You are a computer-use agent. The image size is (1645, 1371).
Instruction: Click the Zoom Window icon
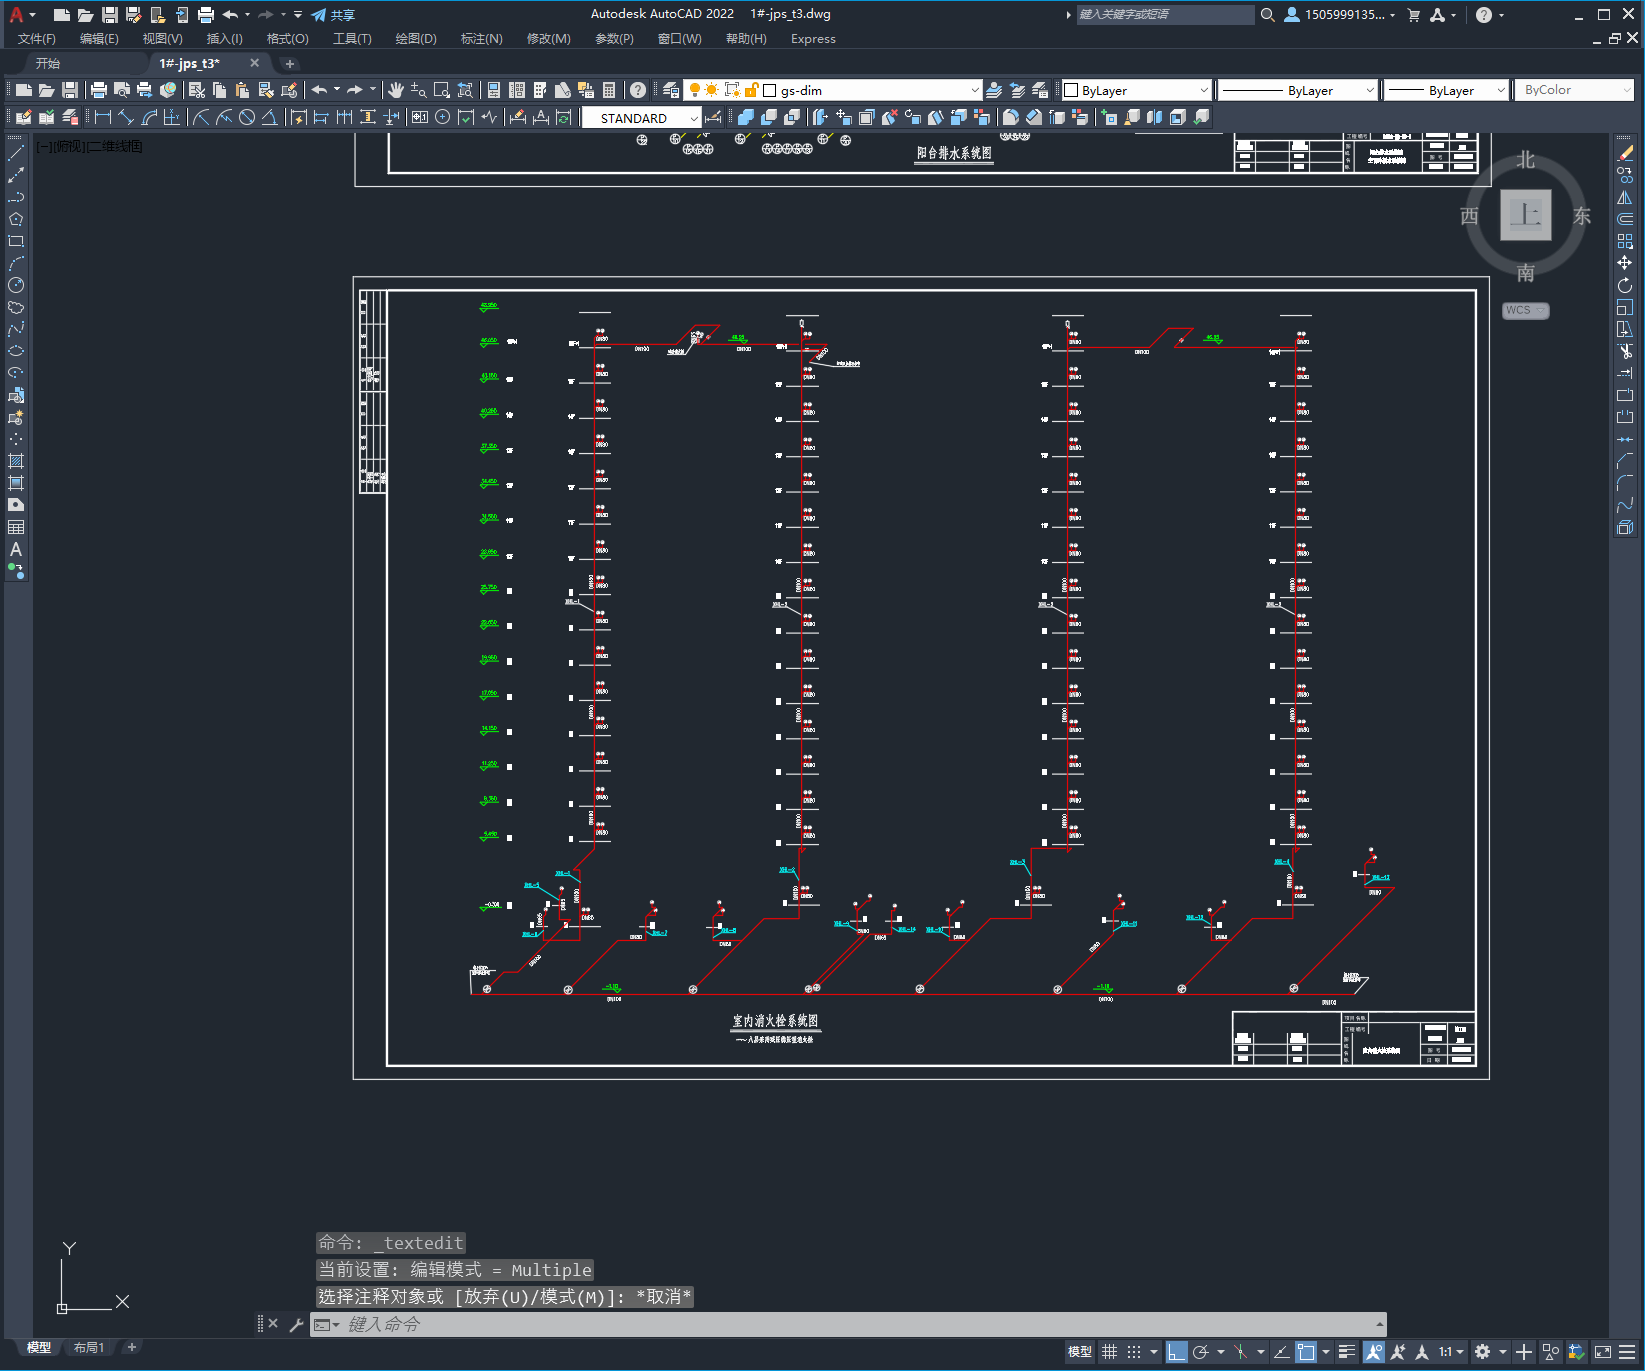442,90
